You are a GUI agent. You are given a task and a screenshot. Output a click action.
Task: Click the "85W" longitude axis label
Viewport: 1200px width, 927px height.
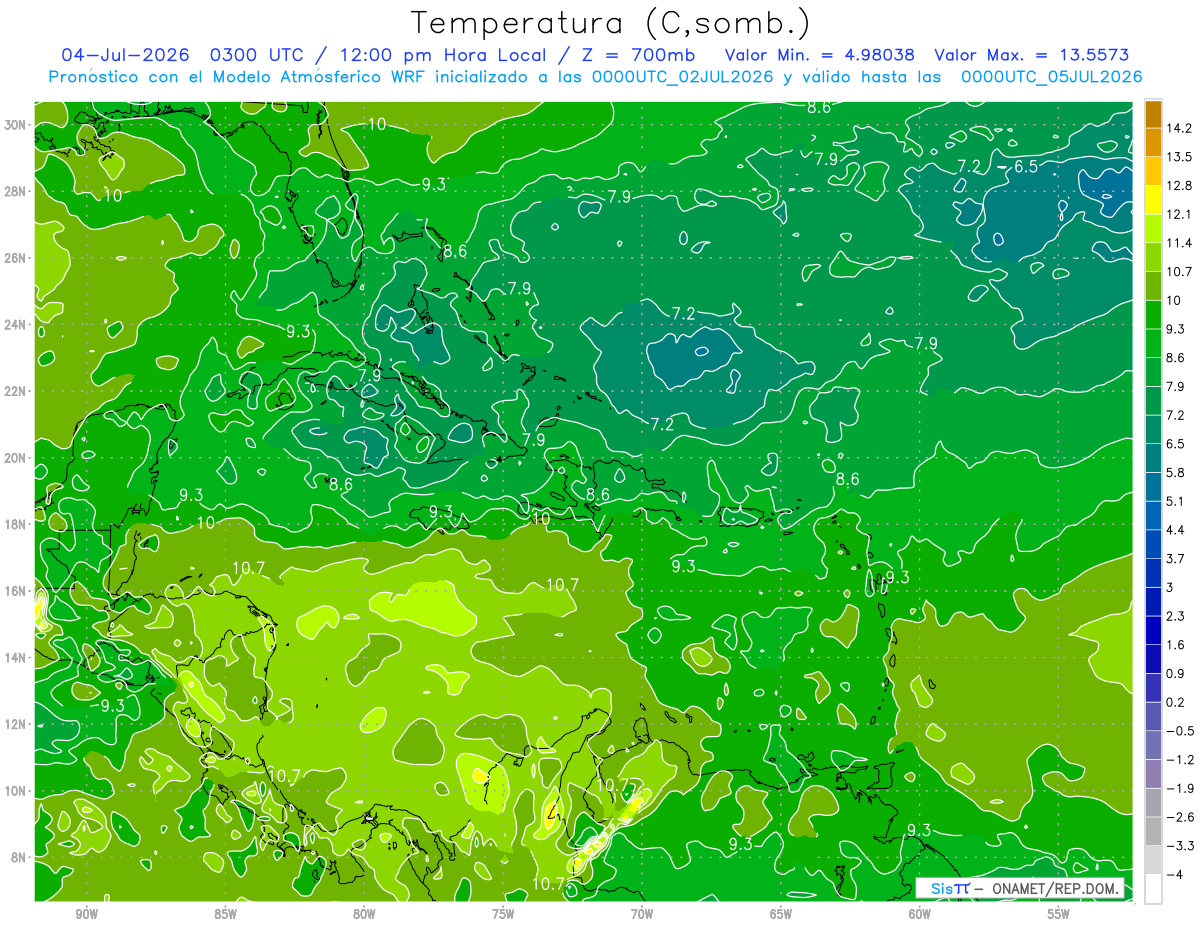[x=225, y=914]
